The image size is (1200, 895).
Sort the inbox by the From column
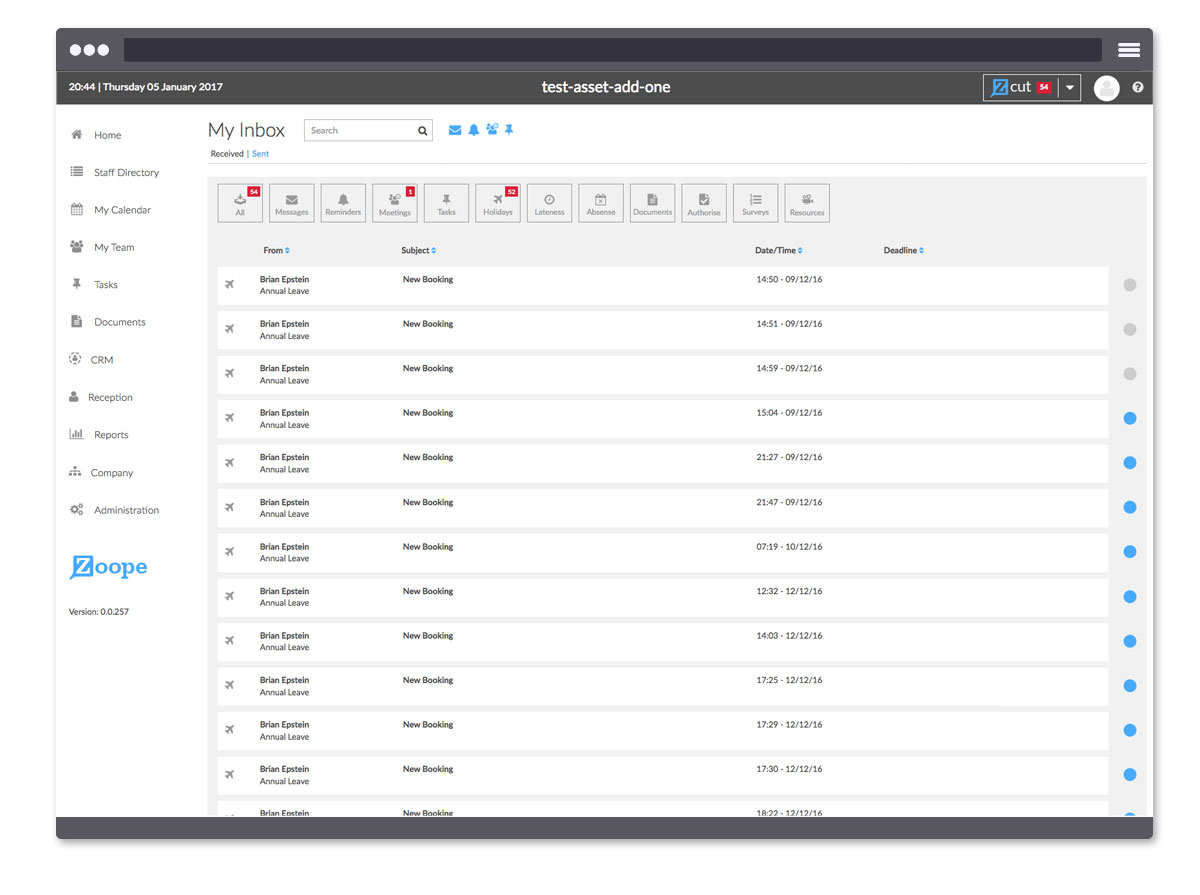(x=276, y=251)
